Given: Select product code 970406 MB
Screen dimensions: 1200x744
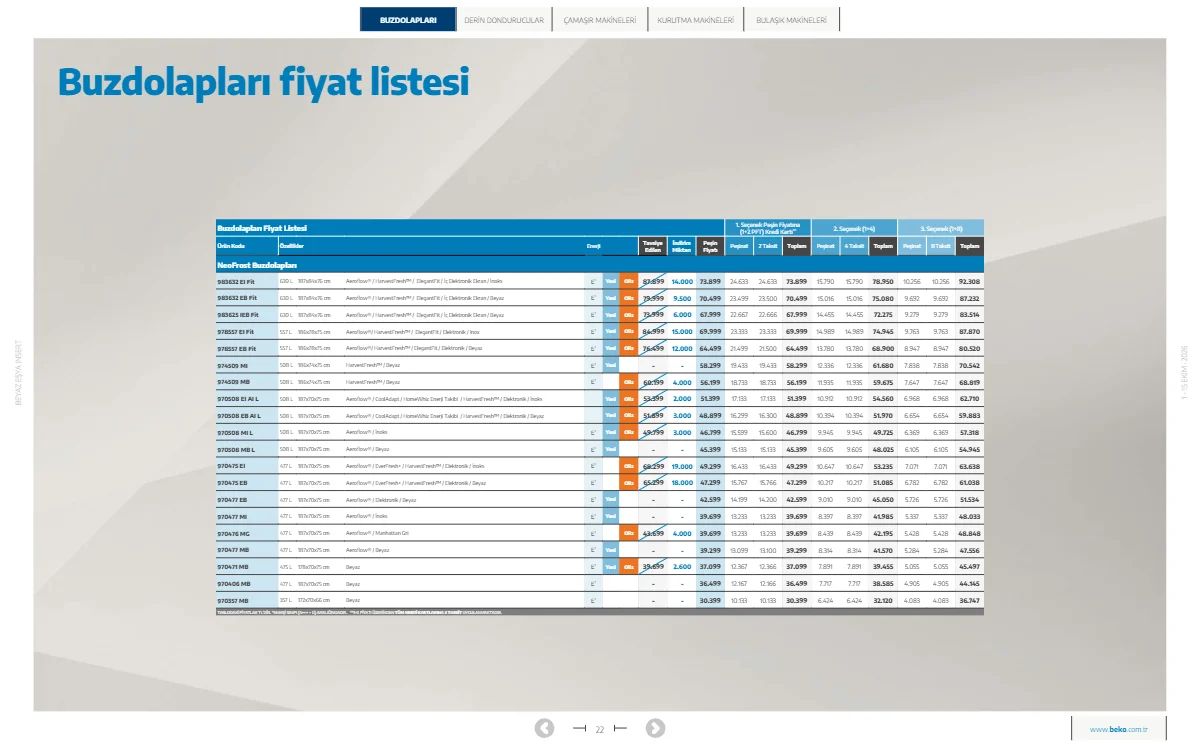Looking at the screenshot, I should pos(234,584).
